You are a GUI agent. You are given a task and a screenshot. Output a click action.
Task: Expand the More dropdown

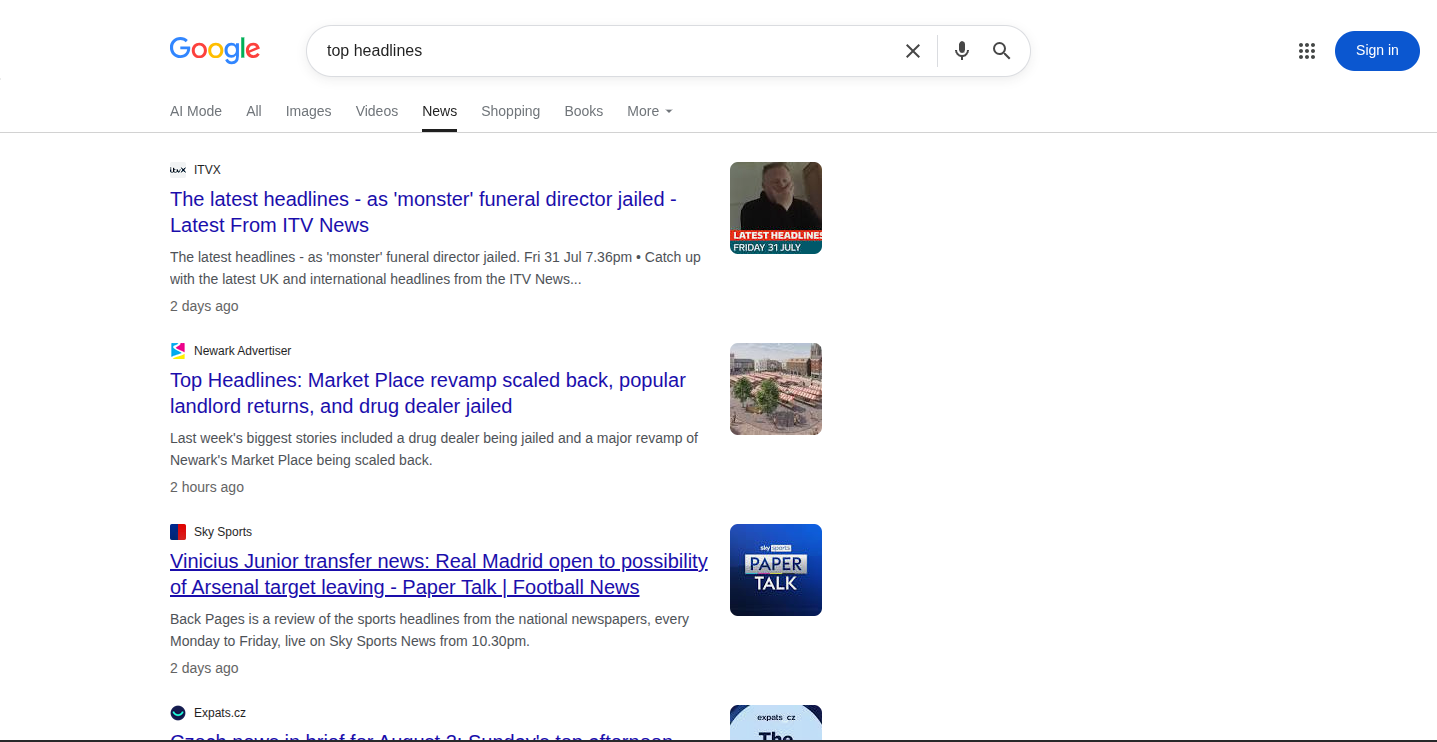tap(650, 111)
